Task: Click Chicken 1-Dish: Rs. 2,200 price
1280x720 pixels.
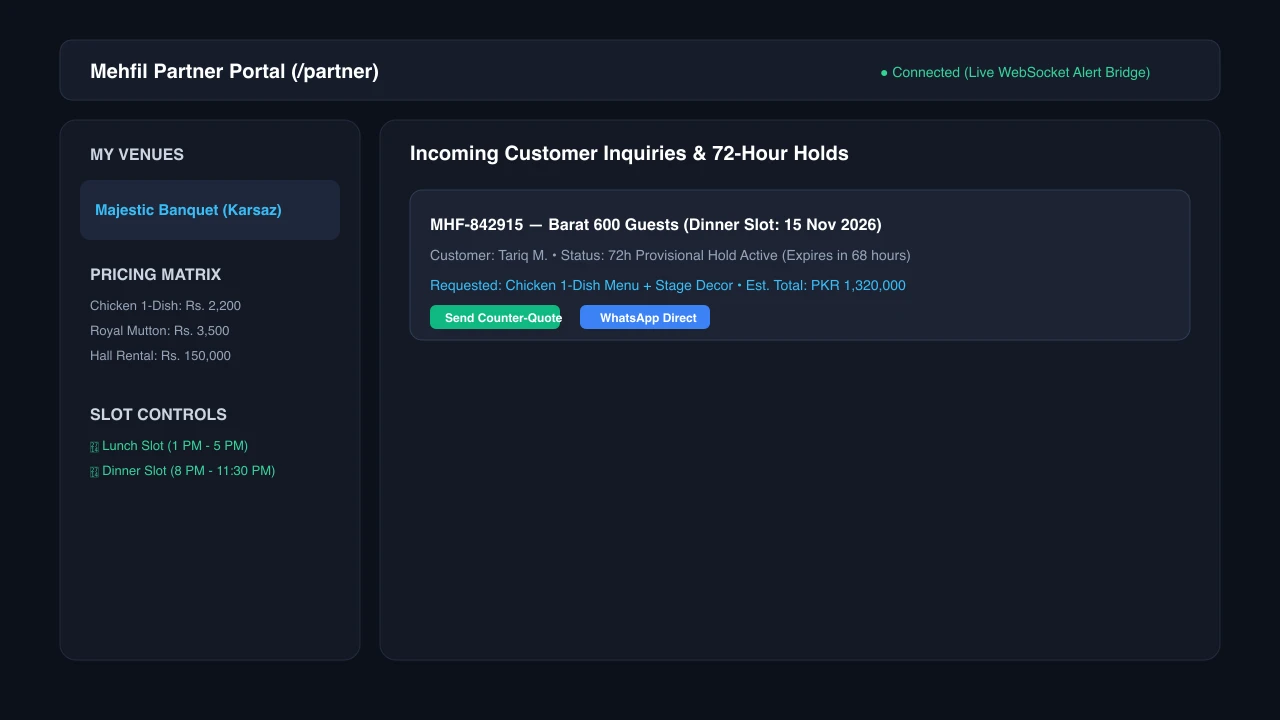Action: 165,306
